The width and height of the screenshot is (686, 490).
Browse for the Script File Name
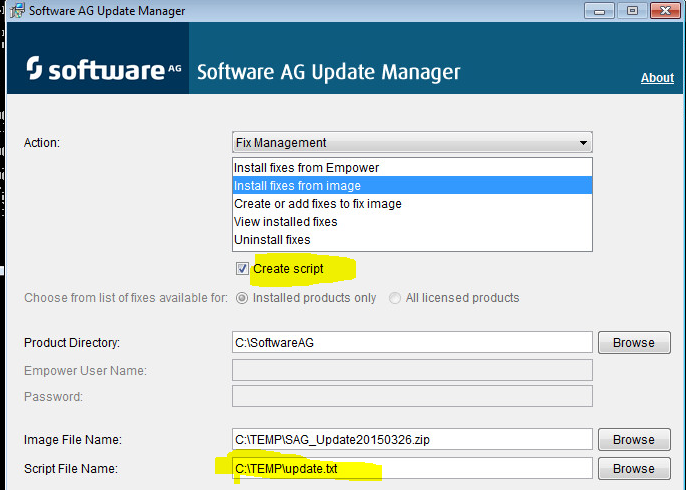coord(634,468)
